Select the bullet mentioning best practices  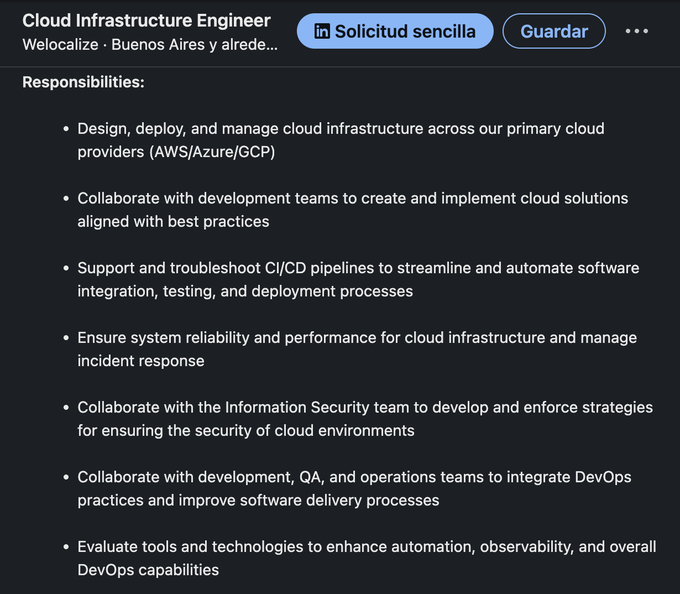[353, 210]
